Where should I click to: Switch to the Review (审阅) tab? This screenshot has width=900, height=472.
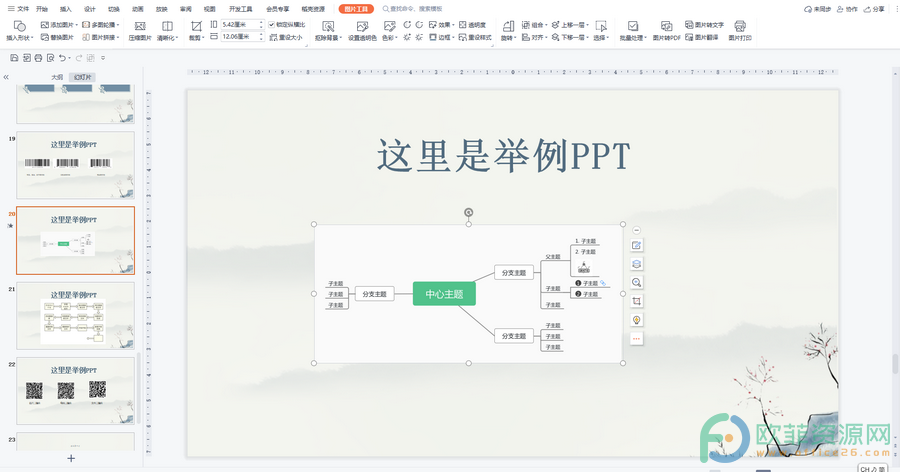tap(185, 9)
